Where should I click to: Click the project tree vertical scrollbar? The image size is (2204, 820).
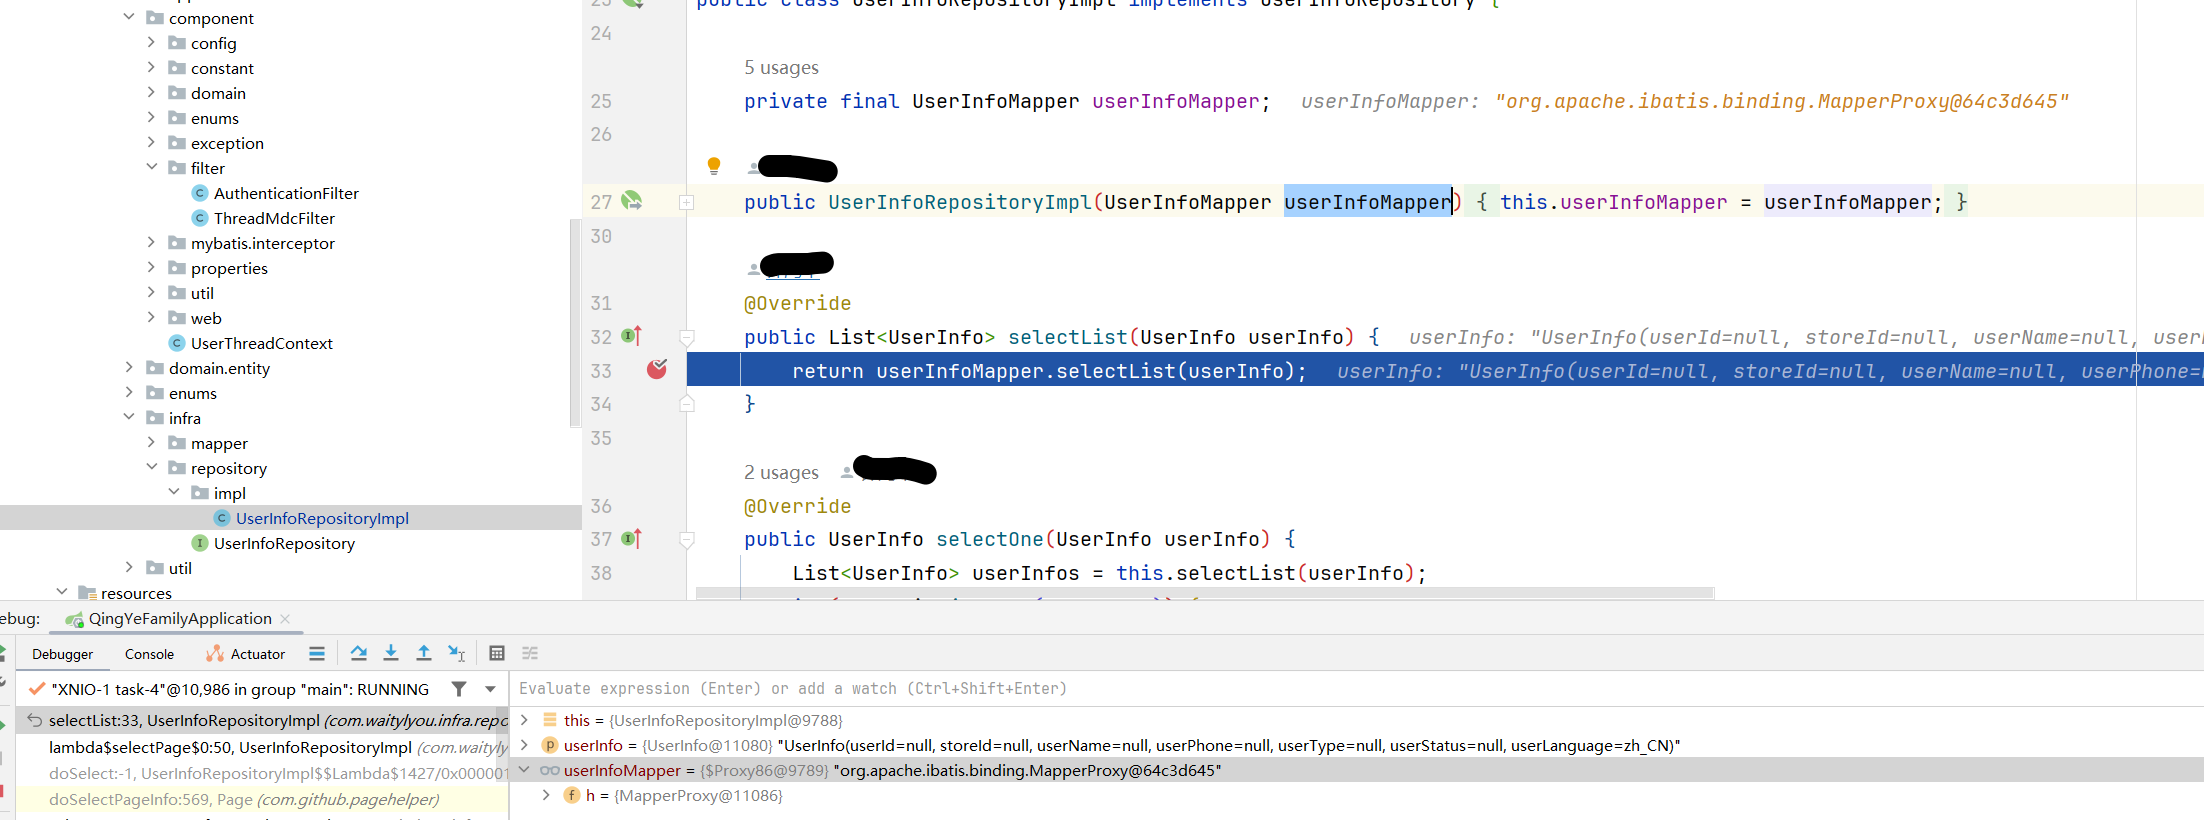tap(575, 323)
